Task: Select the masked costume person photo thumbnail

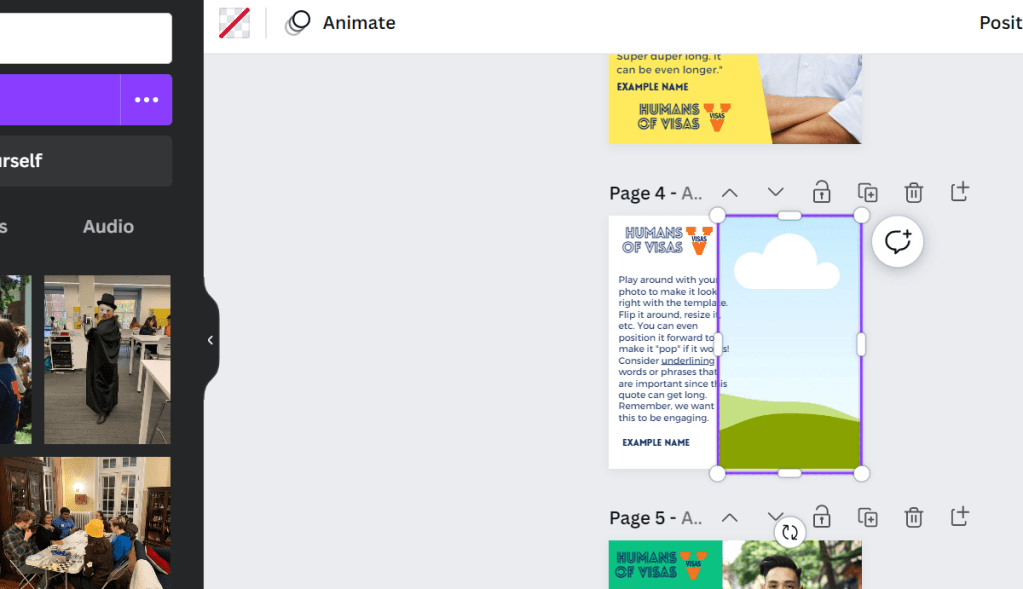Action: click(x=107, y=359)
